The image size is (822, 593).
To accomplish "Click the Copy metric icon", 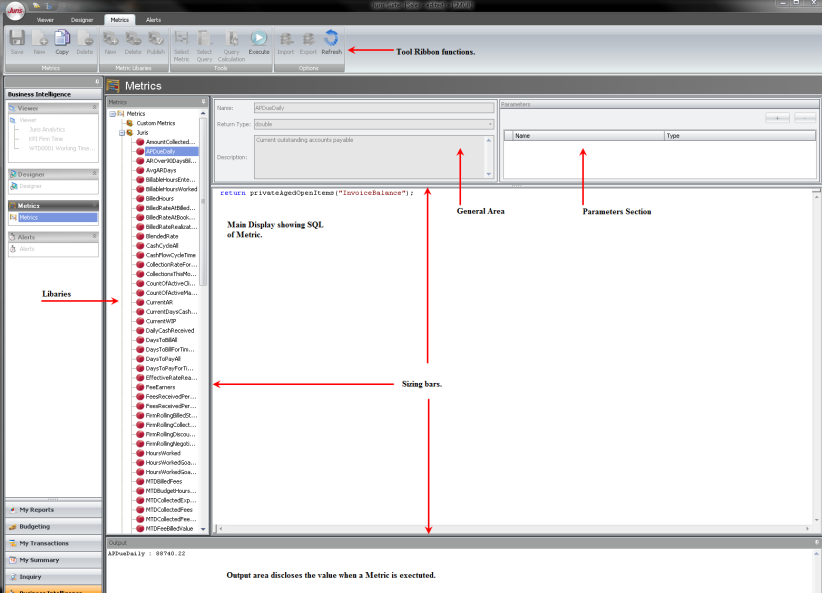I will [x=62, y=40].
